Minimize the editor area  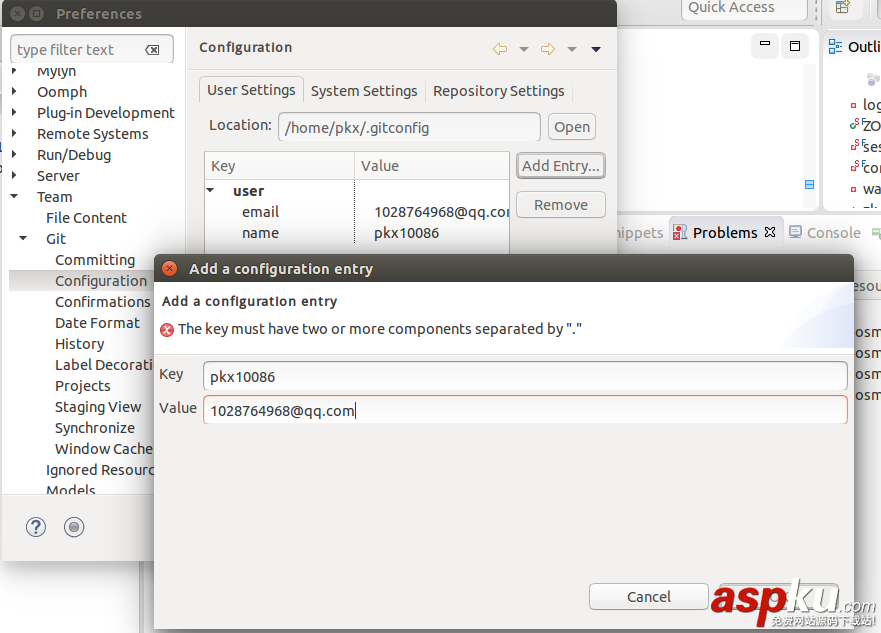click(764, 46)
